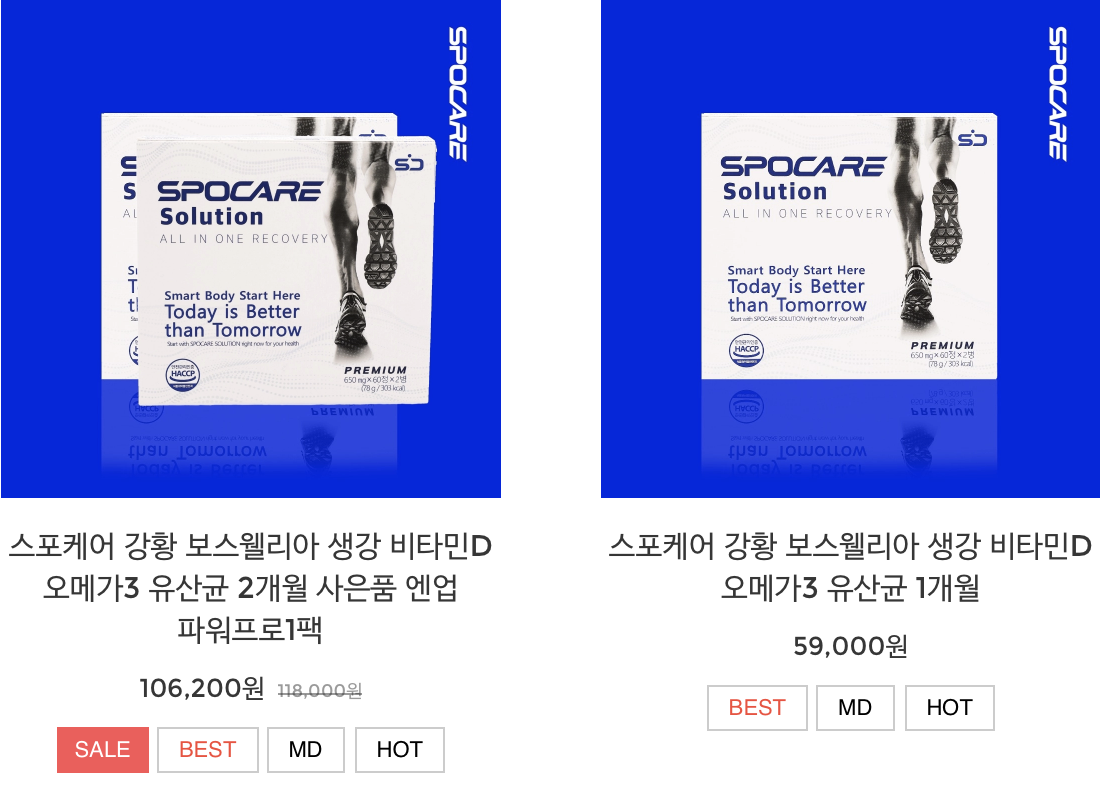
Task: Click the MD badge under 59,000원 product
Action: click(855, 707)
